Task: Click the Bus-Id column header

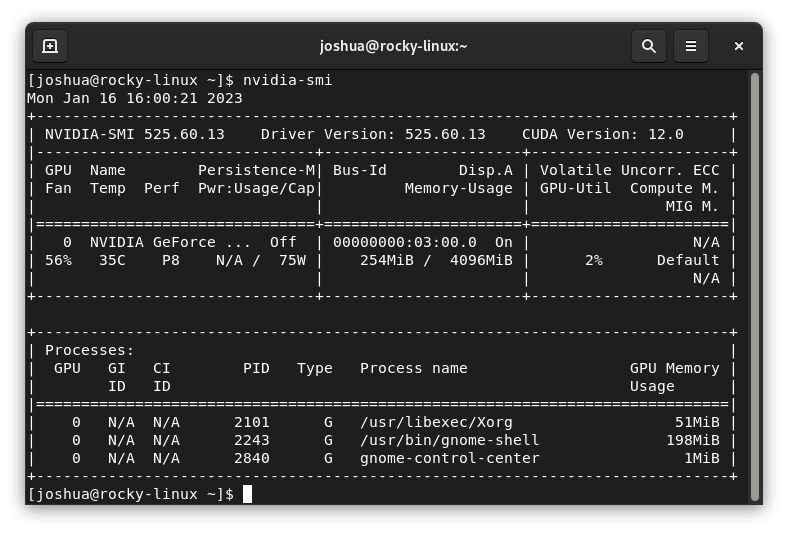Action: tap(359, 170)
